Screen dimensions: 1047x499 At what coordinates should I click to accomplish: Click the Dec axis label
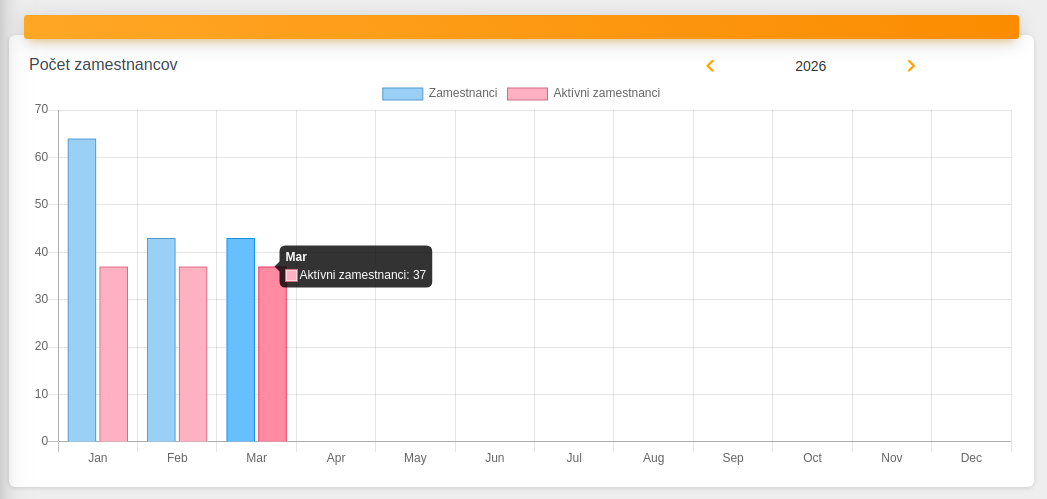(x=972, y=458)
